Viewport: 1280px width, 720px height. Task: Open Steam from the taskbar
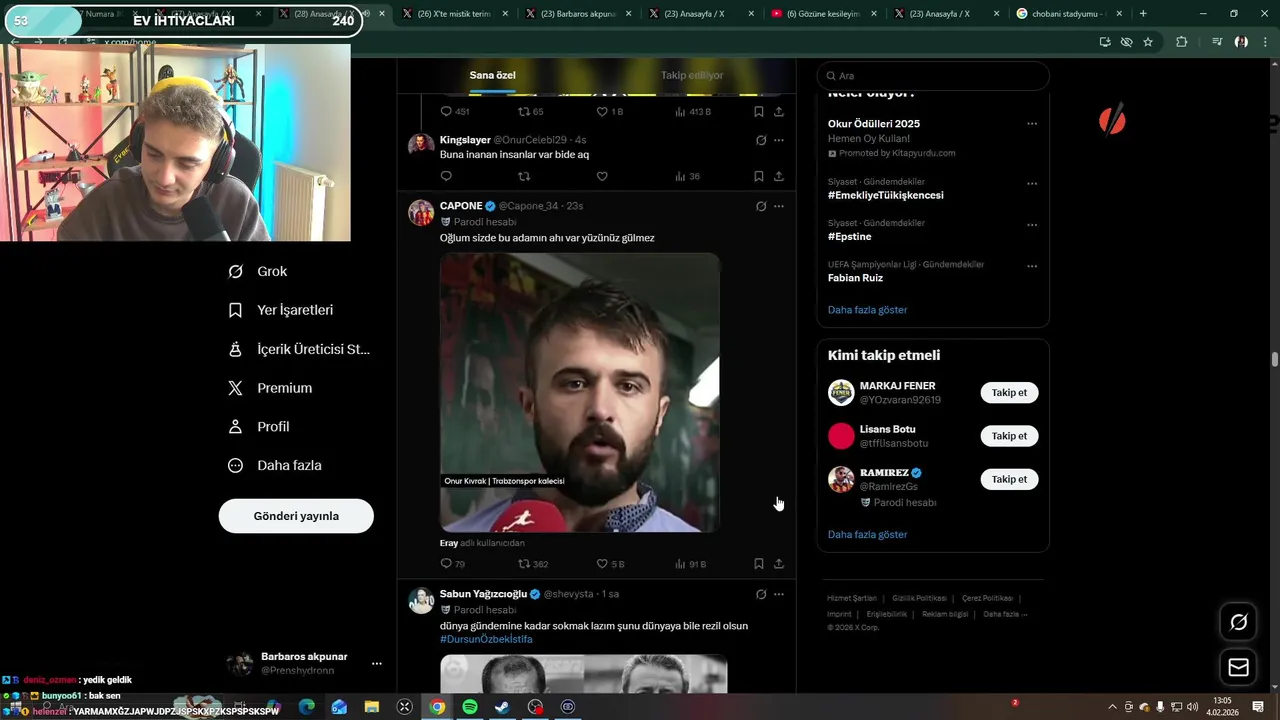[502, 707]
